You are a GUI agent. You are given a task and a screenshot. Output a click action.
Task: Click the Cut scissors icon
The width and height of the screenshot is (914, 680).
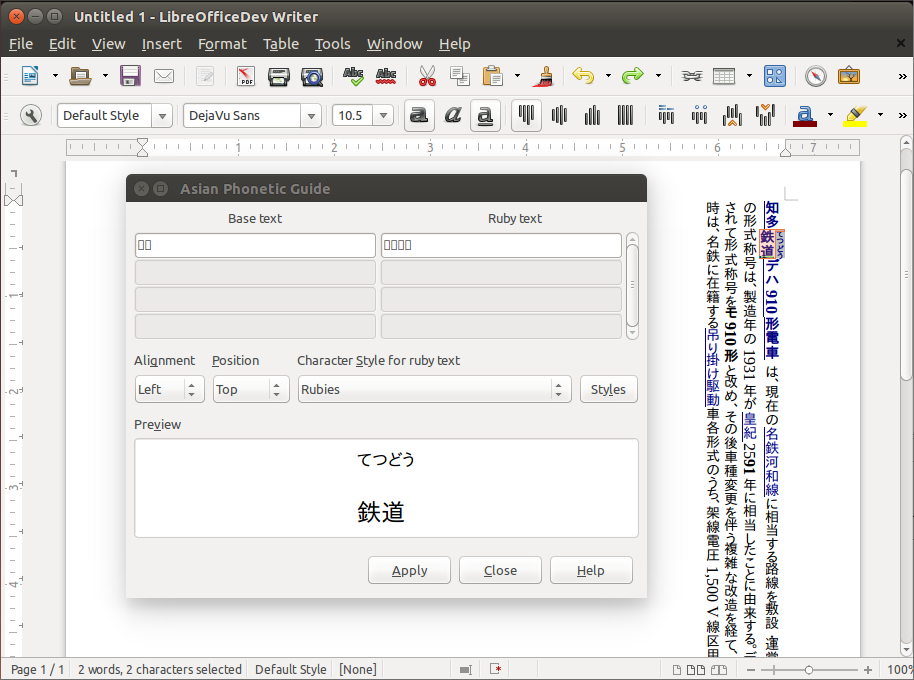click(x=427, y=76)
